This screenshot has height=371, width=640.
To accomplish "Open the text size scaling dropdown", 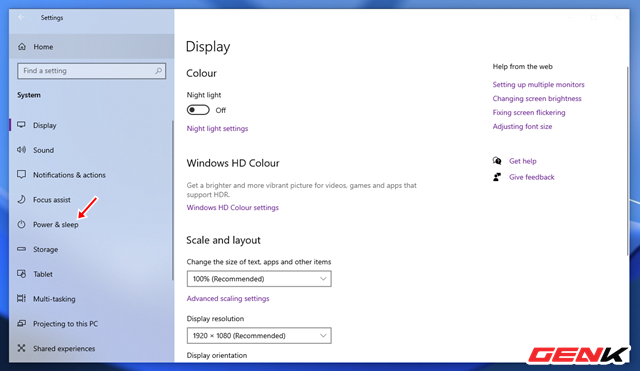I will [x=259, y=279].
